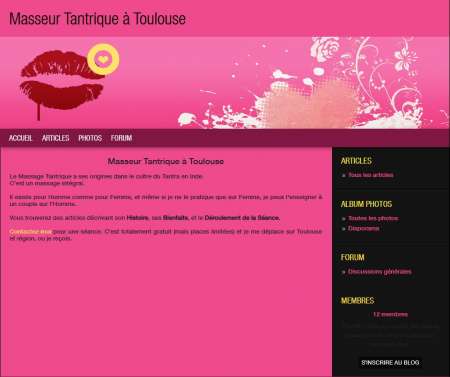Screen dimensions: 450x377
Task: Select Tous les articles in sidebar
Action: click(x=371, y=175)
